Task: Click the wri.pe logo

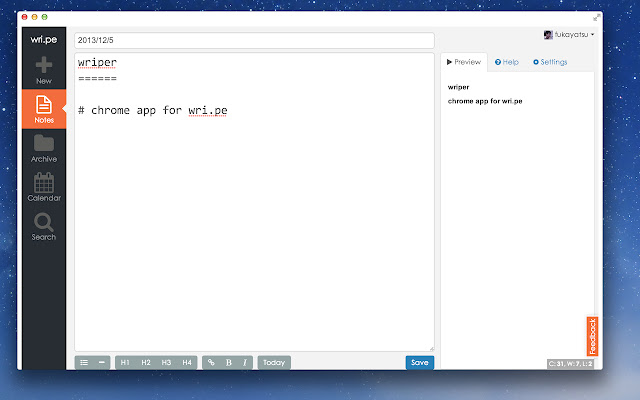Action: point(44,40)
